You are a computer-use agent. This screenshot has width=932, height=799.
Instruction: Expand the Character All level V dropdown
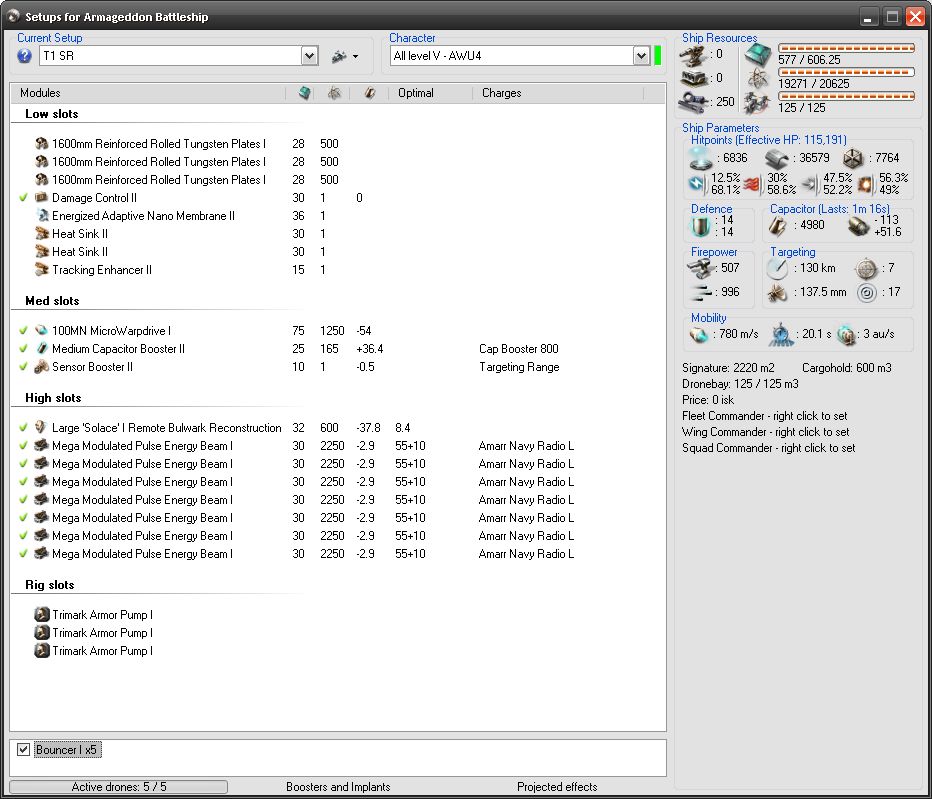(641, 56)
